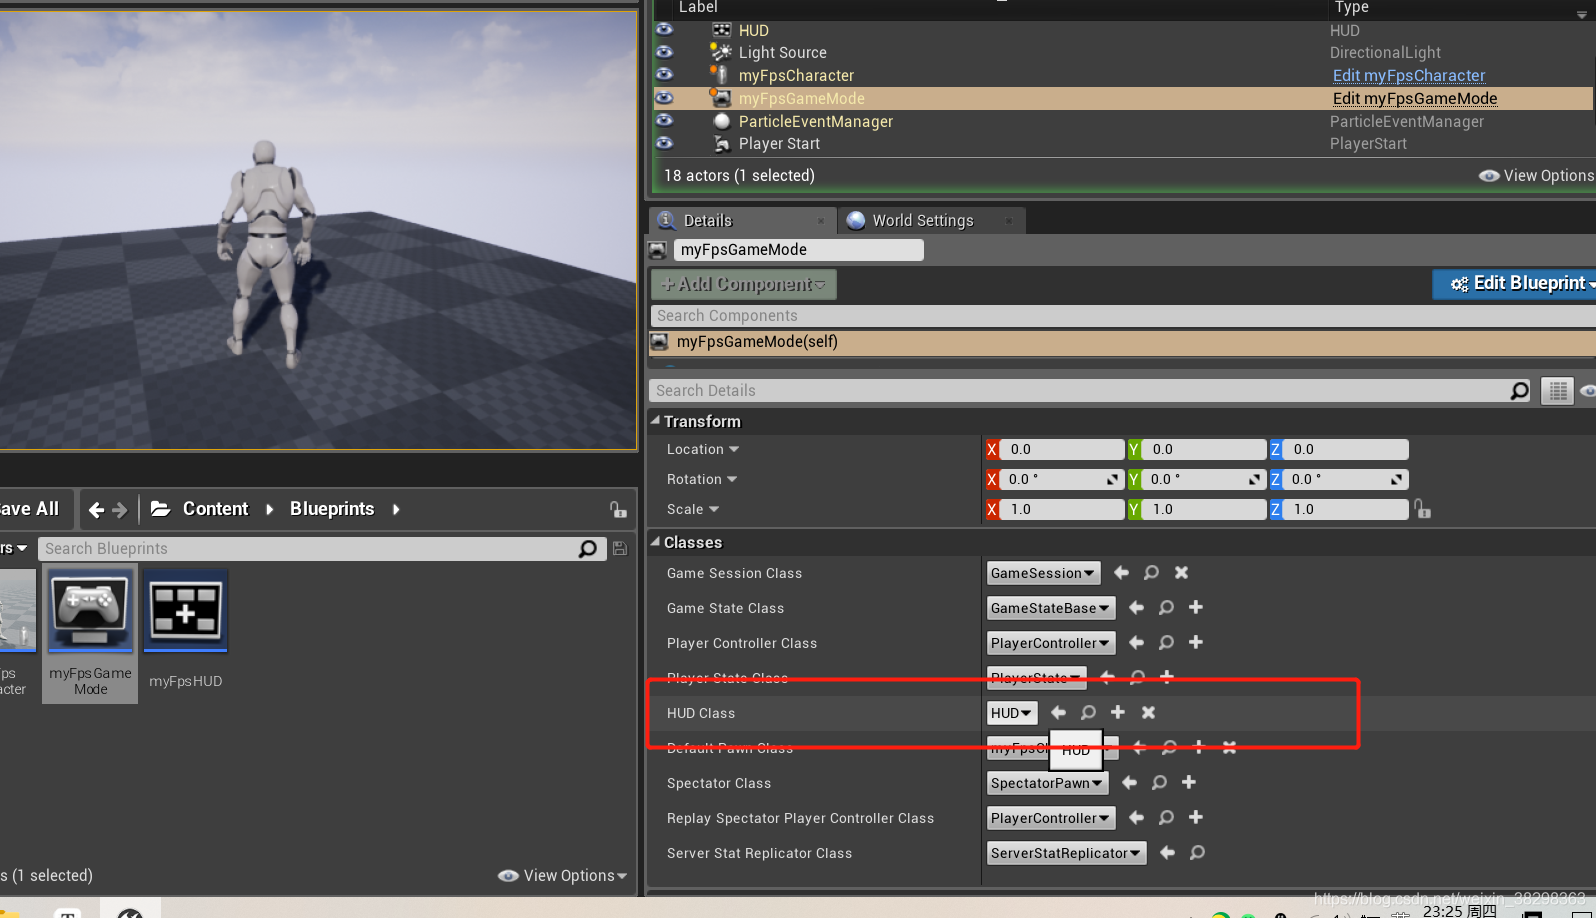Use selected asset for HUD Class
This screenshot has height=918, width=1596.
(x=1058, y=713)
